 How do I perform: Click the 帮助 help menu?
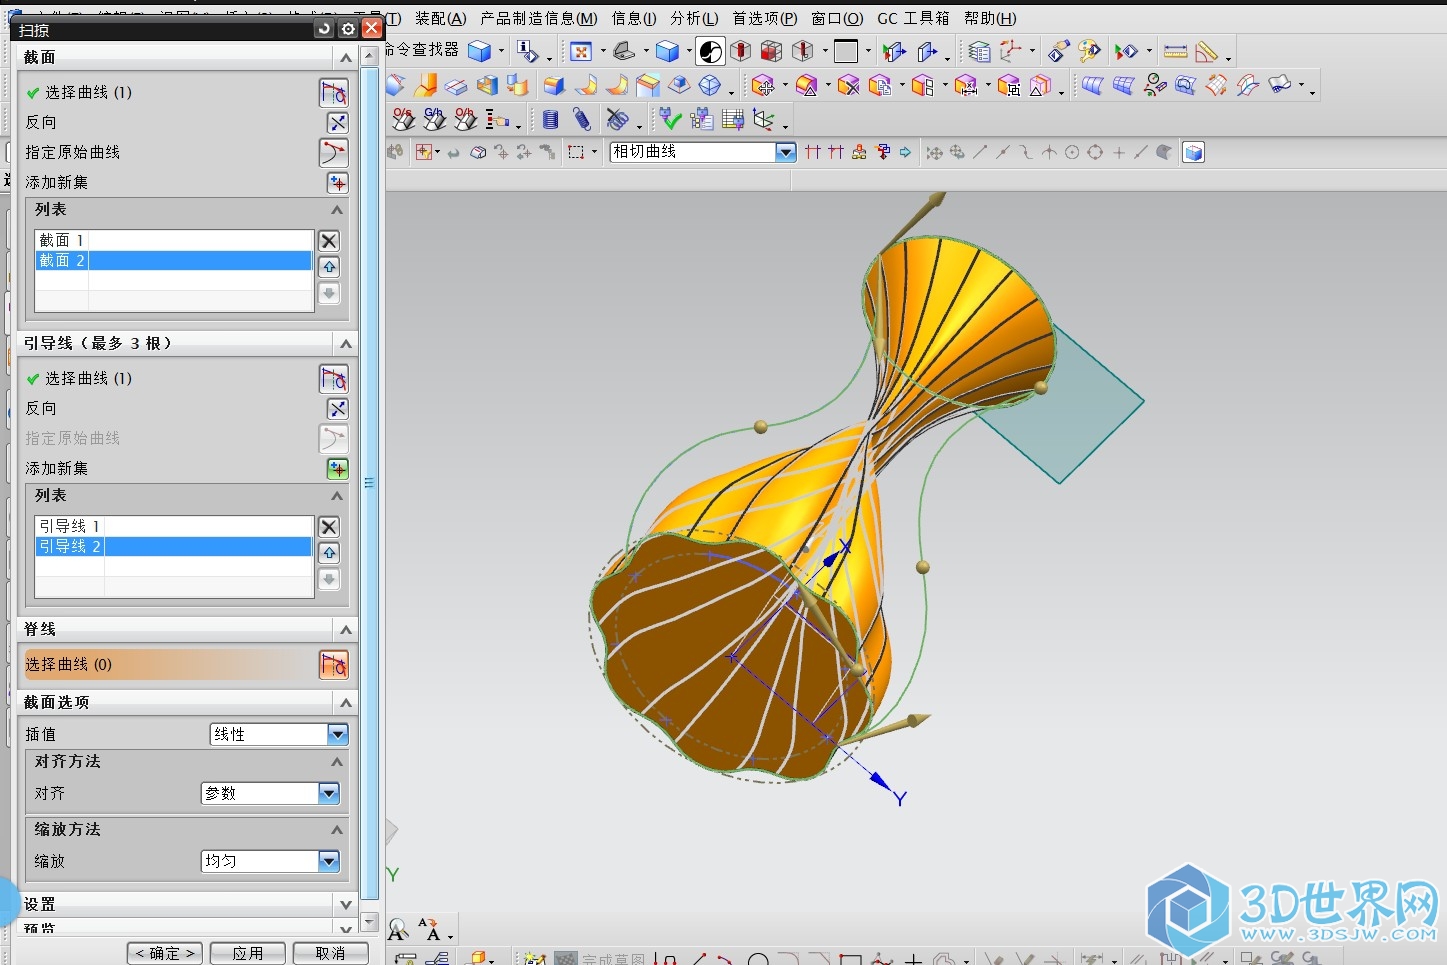[990, 19]
